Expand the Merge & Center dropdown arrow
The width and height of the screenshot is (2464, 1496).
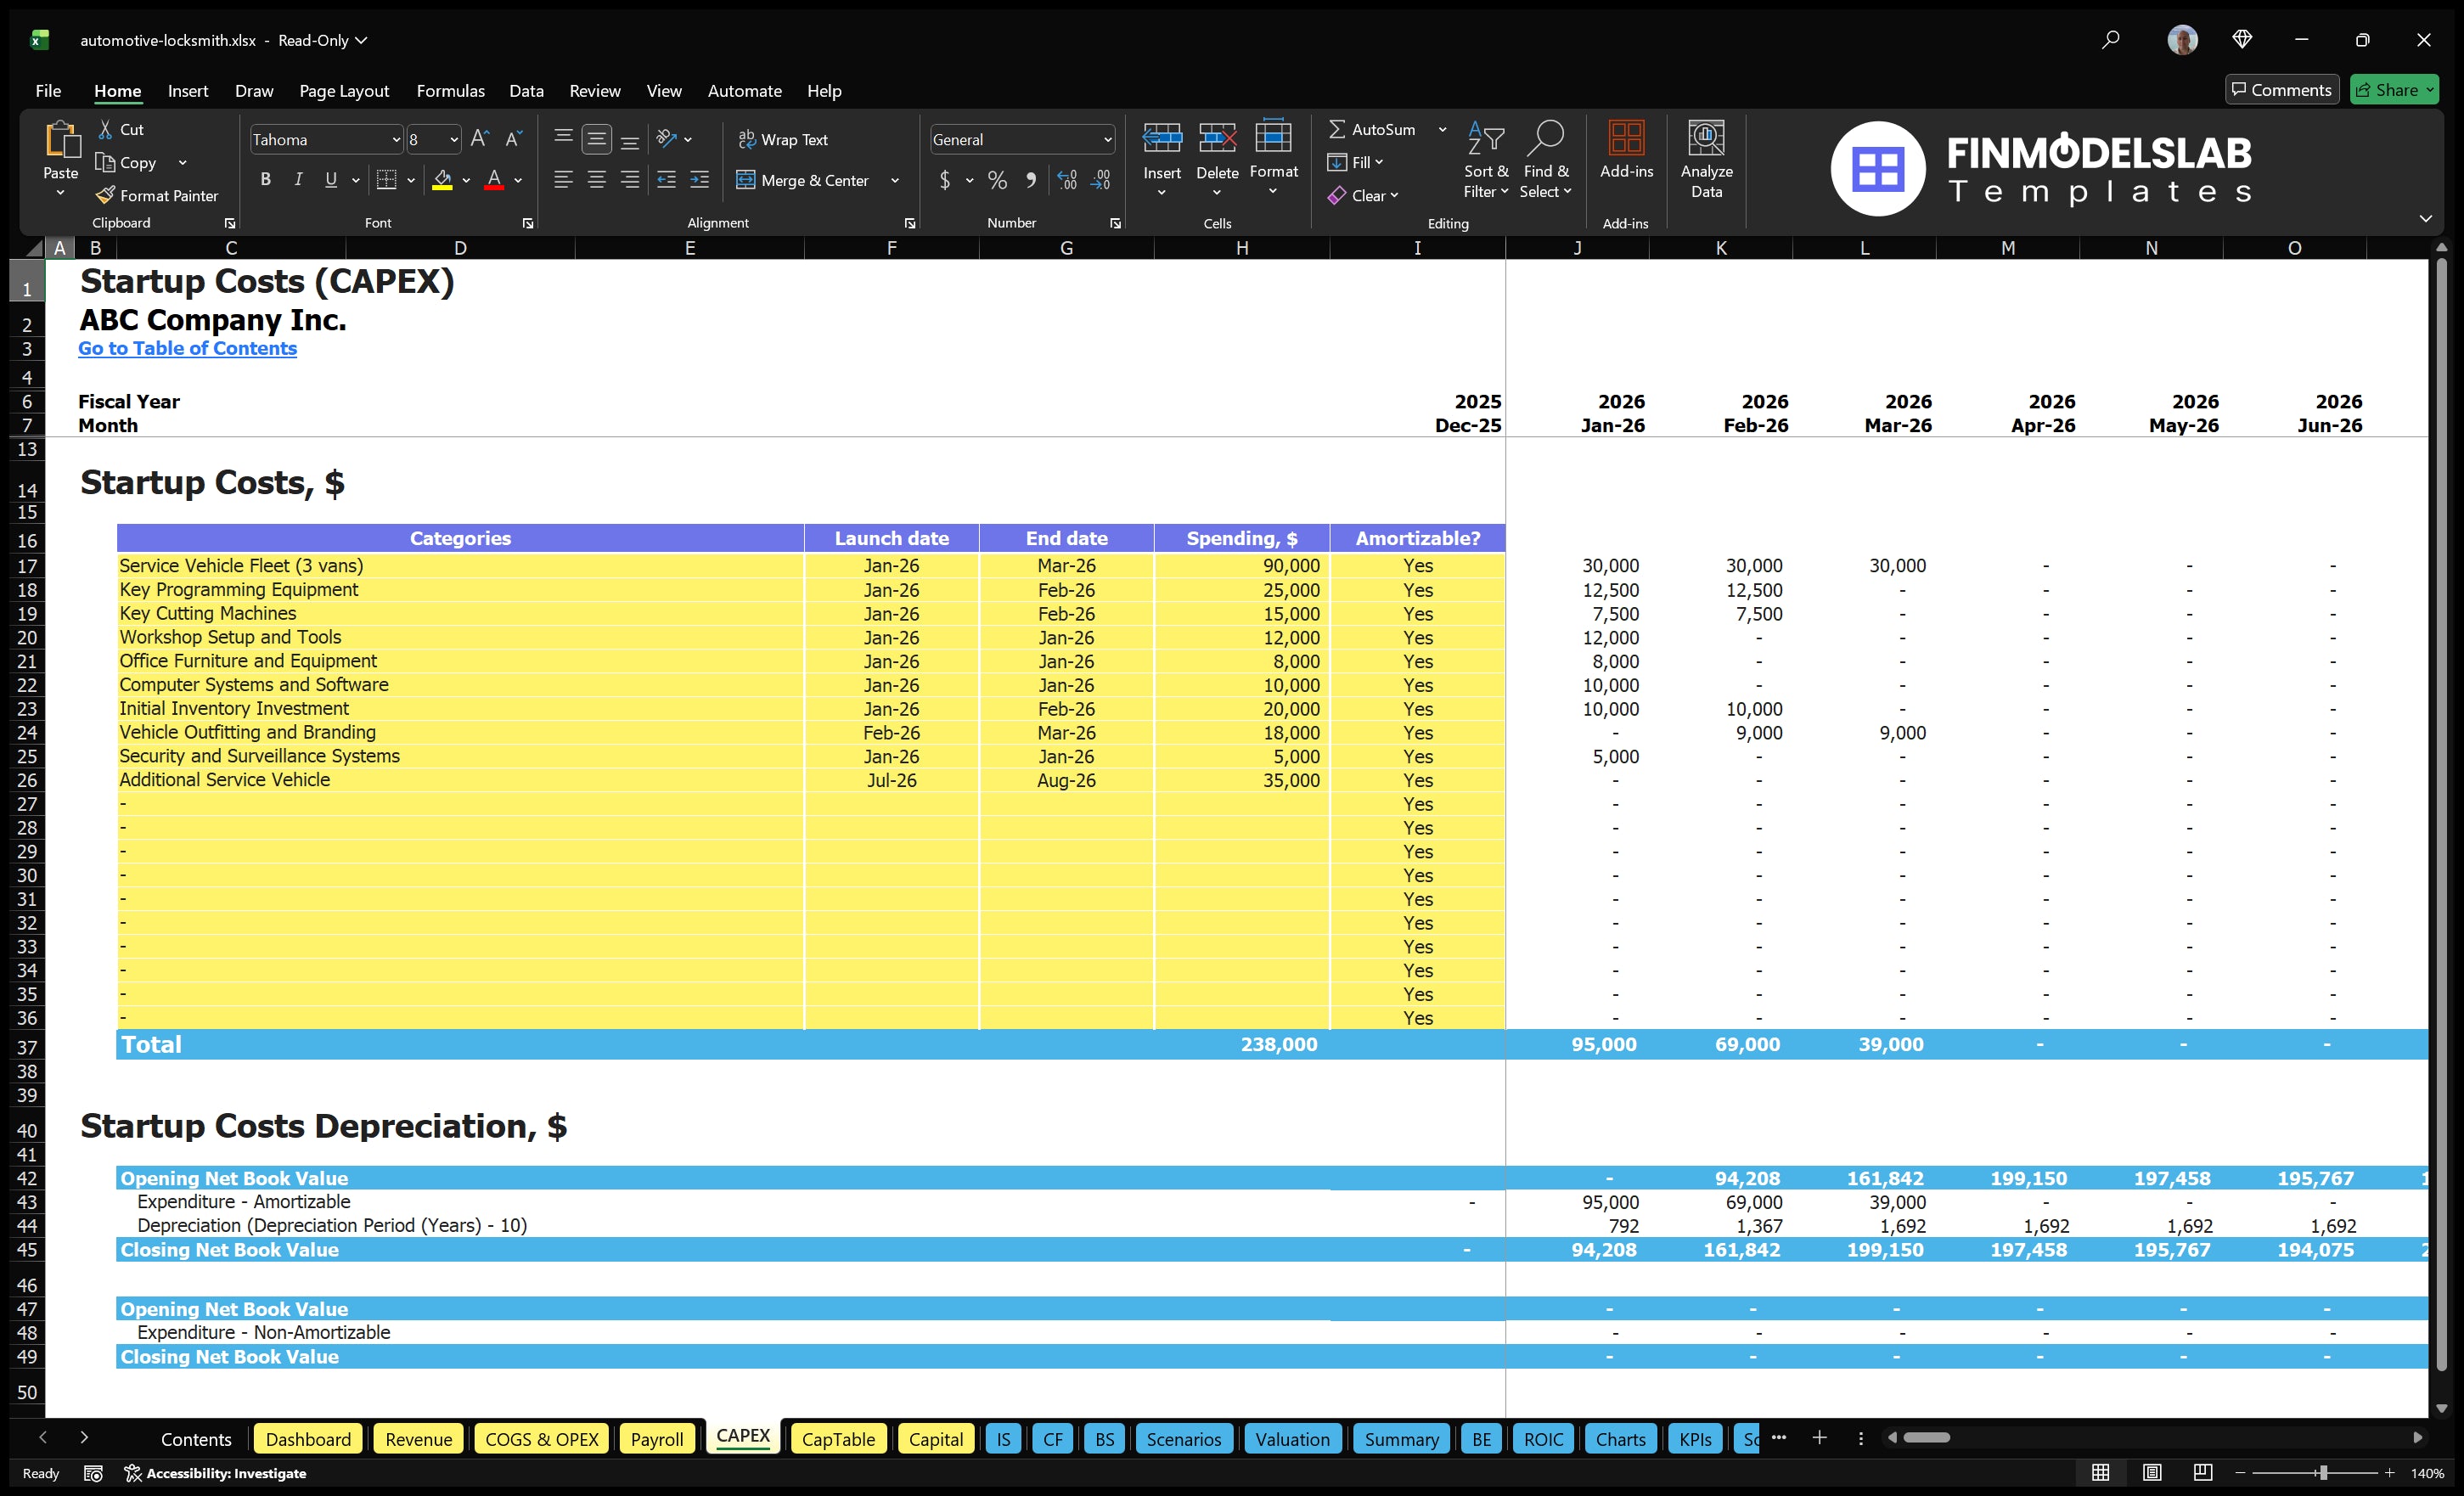(x=897, y=181)
